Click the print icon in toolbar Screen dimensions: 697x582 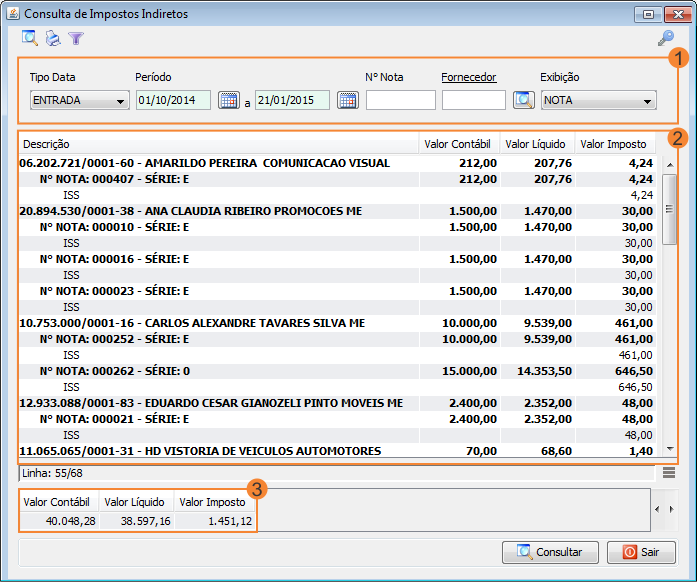pyautogui.click(x=53, y=38)
